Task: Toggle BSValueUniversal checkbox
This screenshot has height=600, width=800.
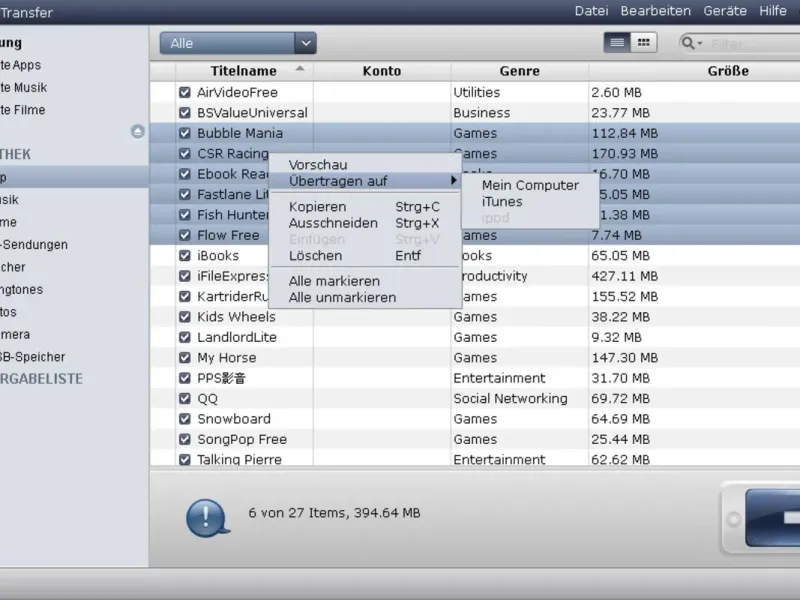Action: pyautogui.click(x=185, y=113)
